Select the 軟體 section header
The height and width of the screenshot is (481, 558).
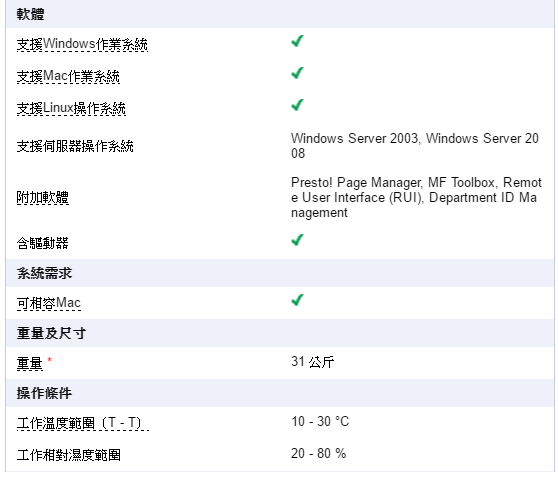coord(280,14)
